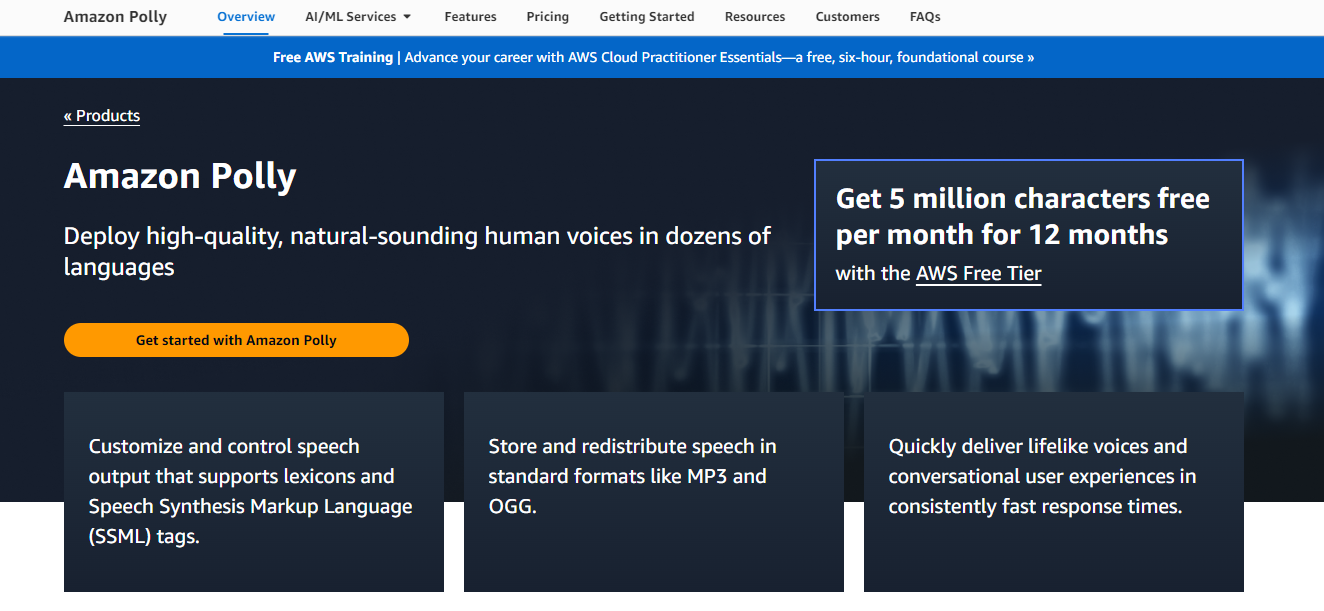Open the Free AWS Training banner link

coord(654,58)
